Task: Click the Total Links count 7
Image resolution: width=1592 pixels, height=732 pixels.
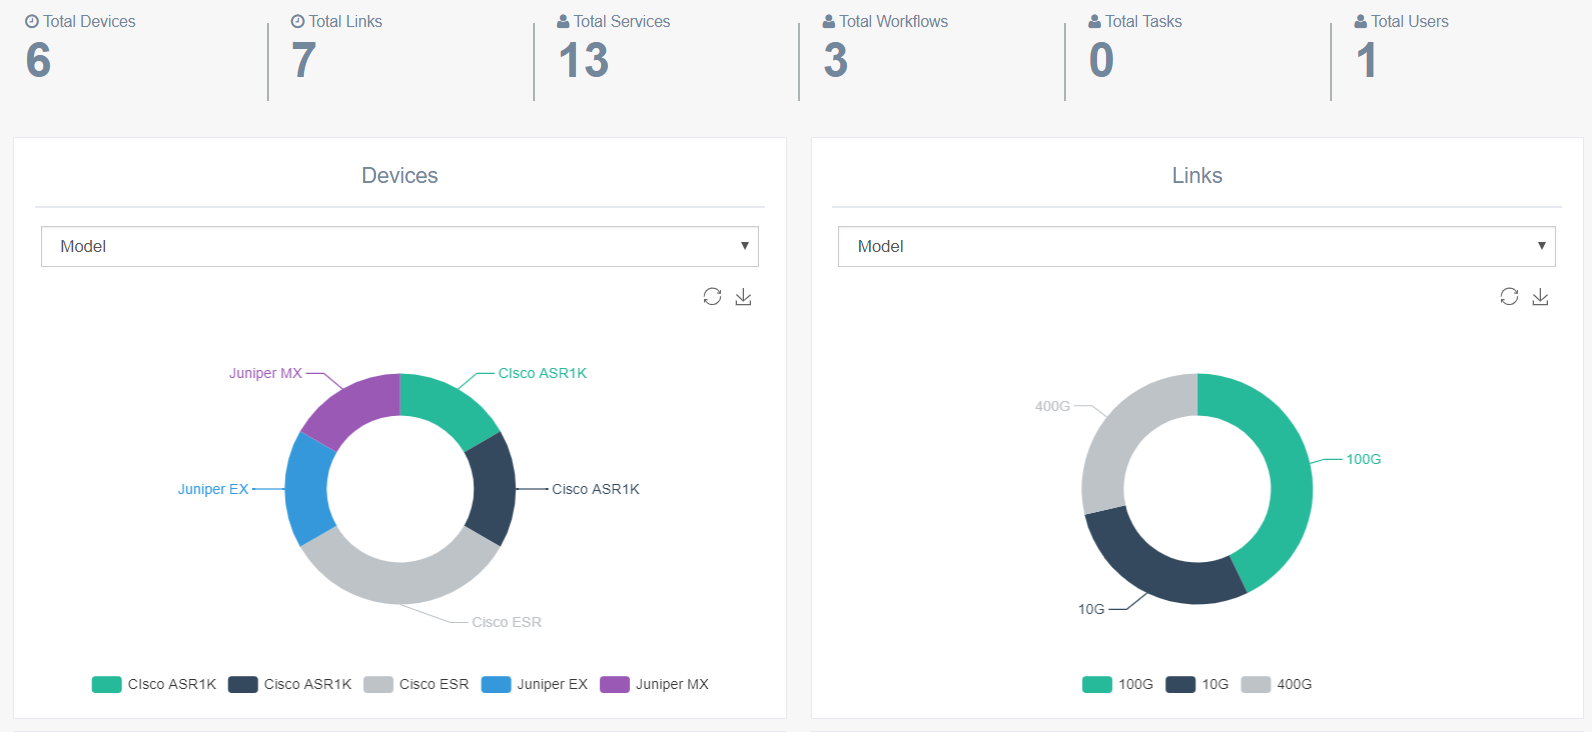Action: tap(304, 60)
